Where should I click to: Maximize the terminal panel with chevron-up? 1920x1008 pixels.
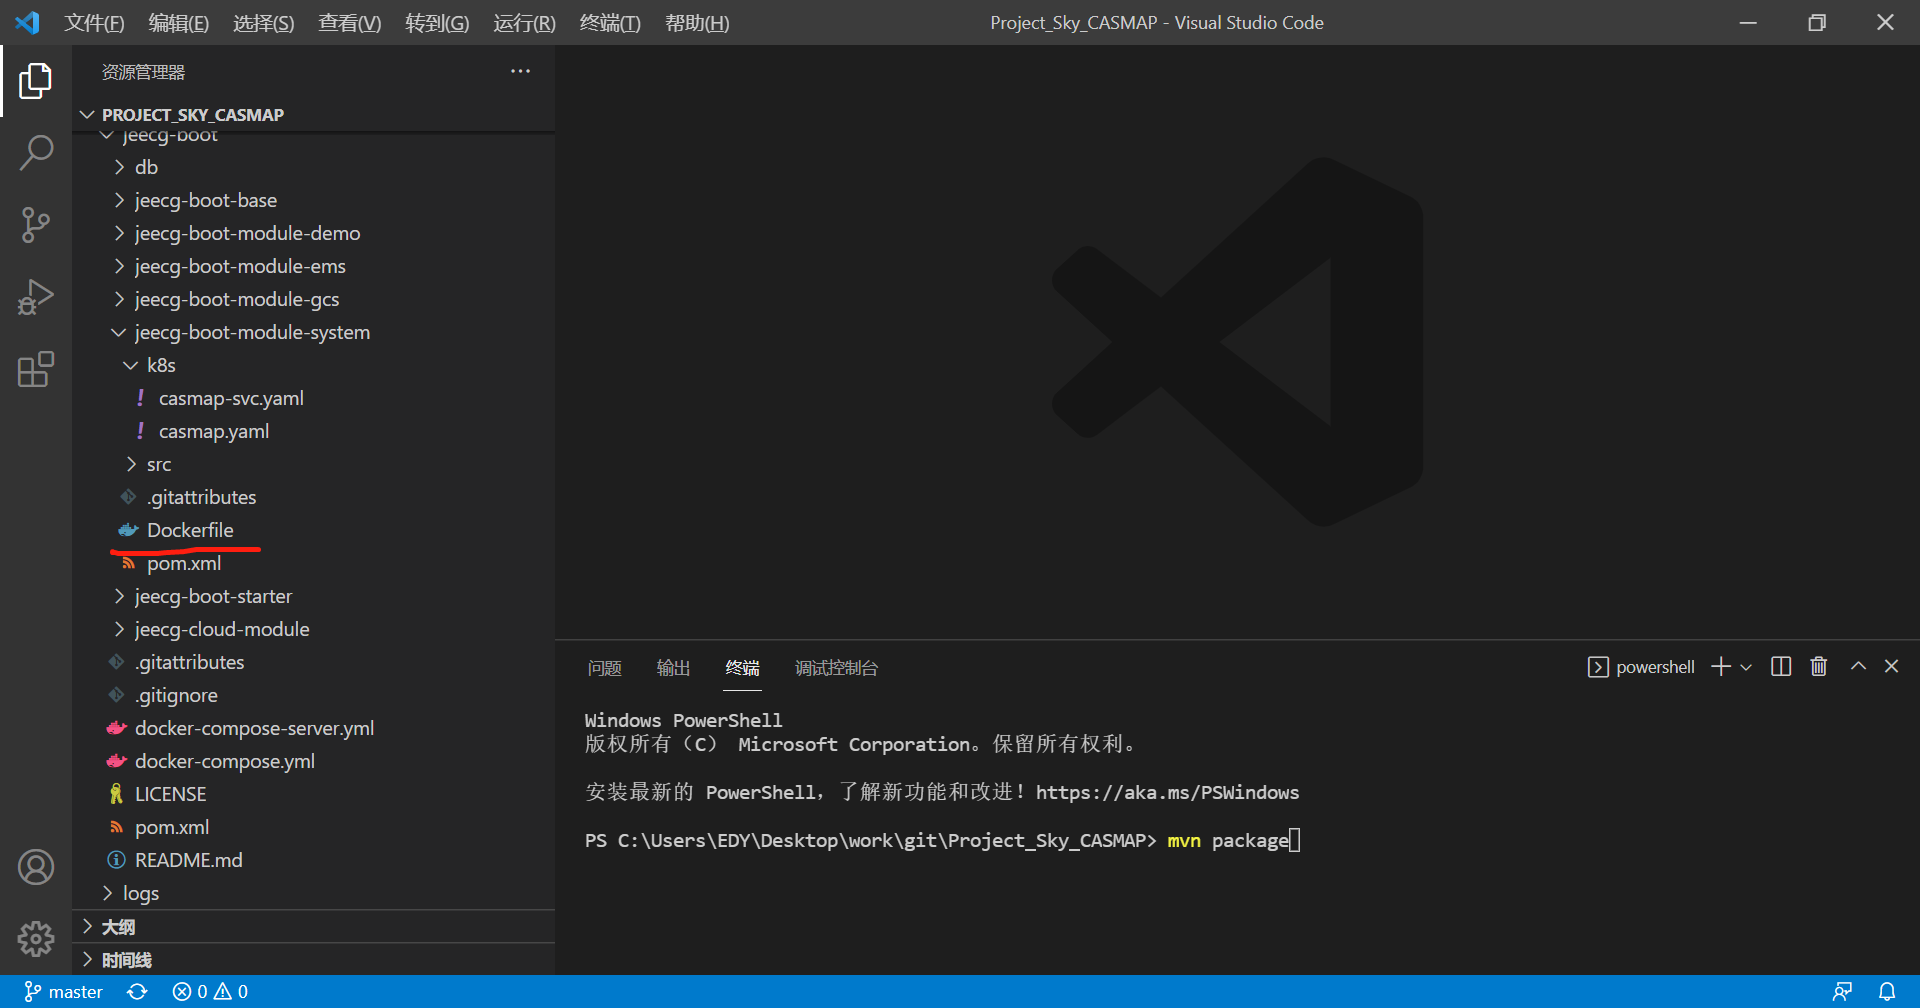coord(1858,667)
